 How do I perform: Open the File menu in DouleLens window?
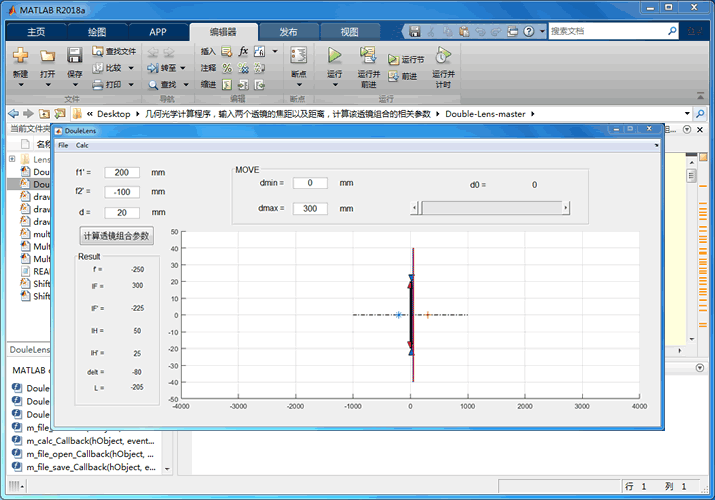pyautogui.click(x=63, y=145)
